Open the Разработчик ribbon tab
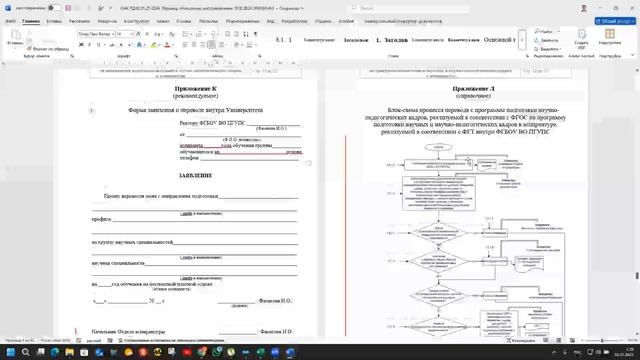Viewport: 640px width, 360px height. point(294,21)
